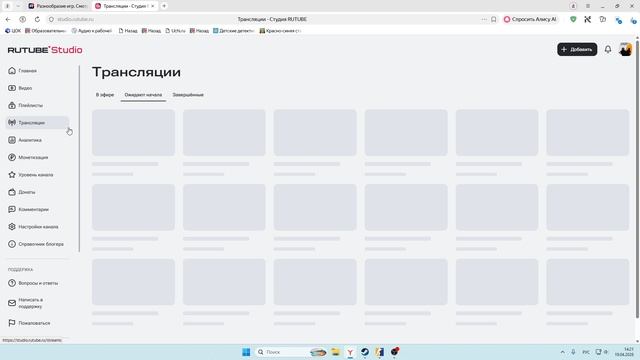Open File Explorer from taskbar

pyautogui.click(x=335, y=352)
